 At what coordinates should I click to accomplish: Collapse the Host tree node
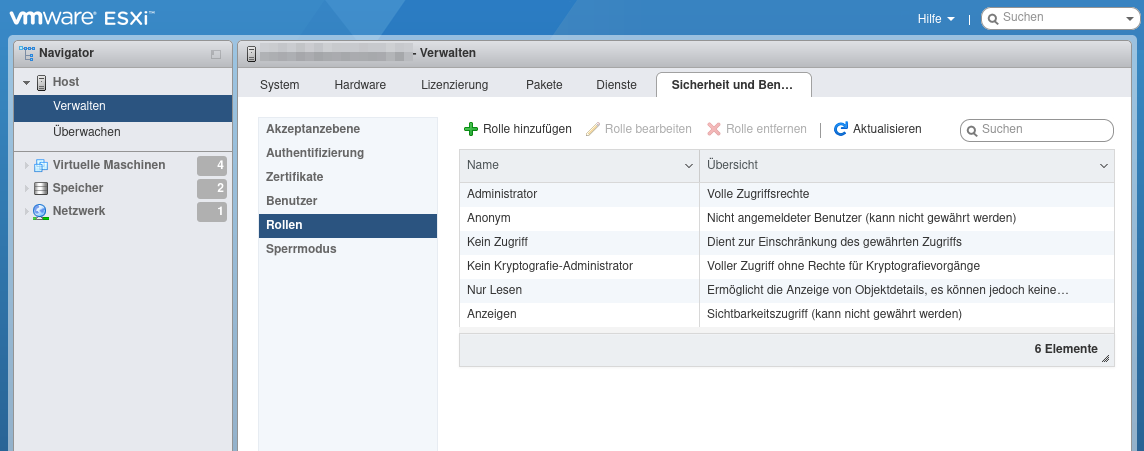(x=27, y=82)
